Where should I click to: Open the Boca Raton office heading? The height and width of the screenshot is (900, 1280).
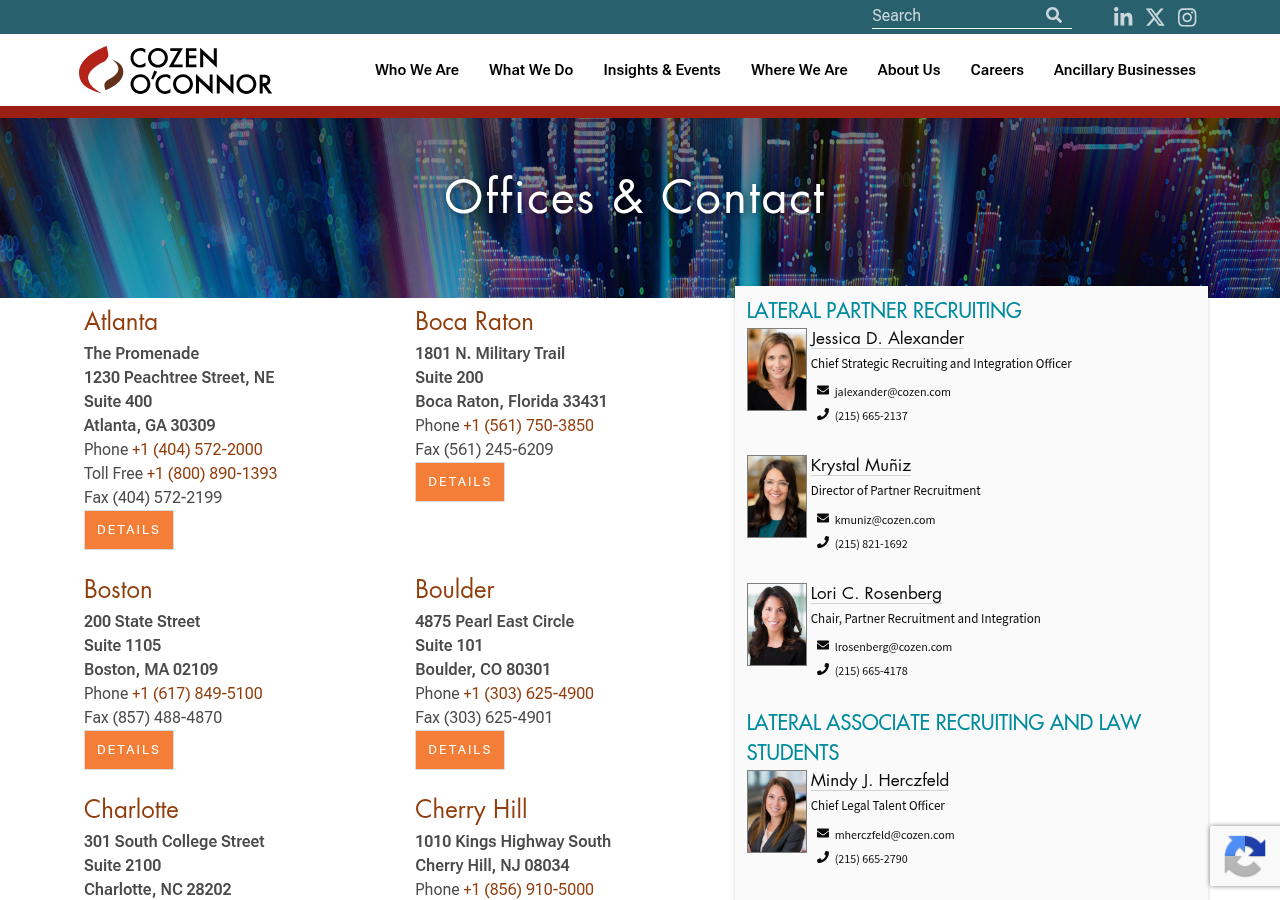coord(474,322)
